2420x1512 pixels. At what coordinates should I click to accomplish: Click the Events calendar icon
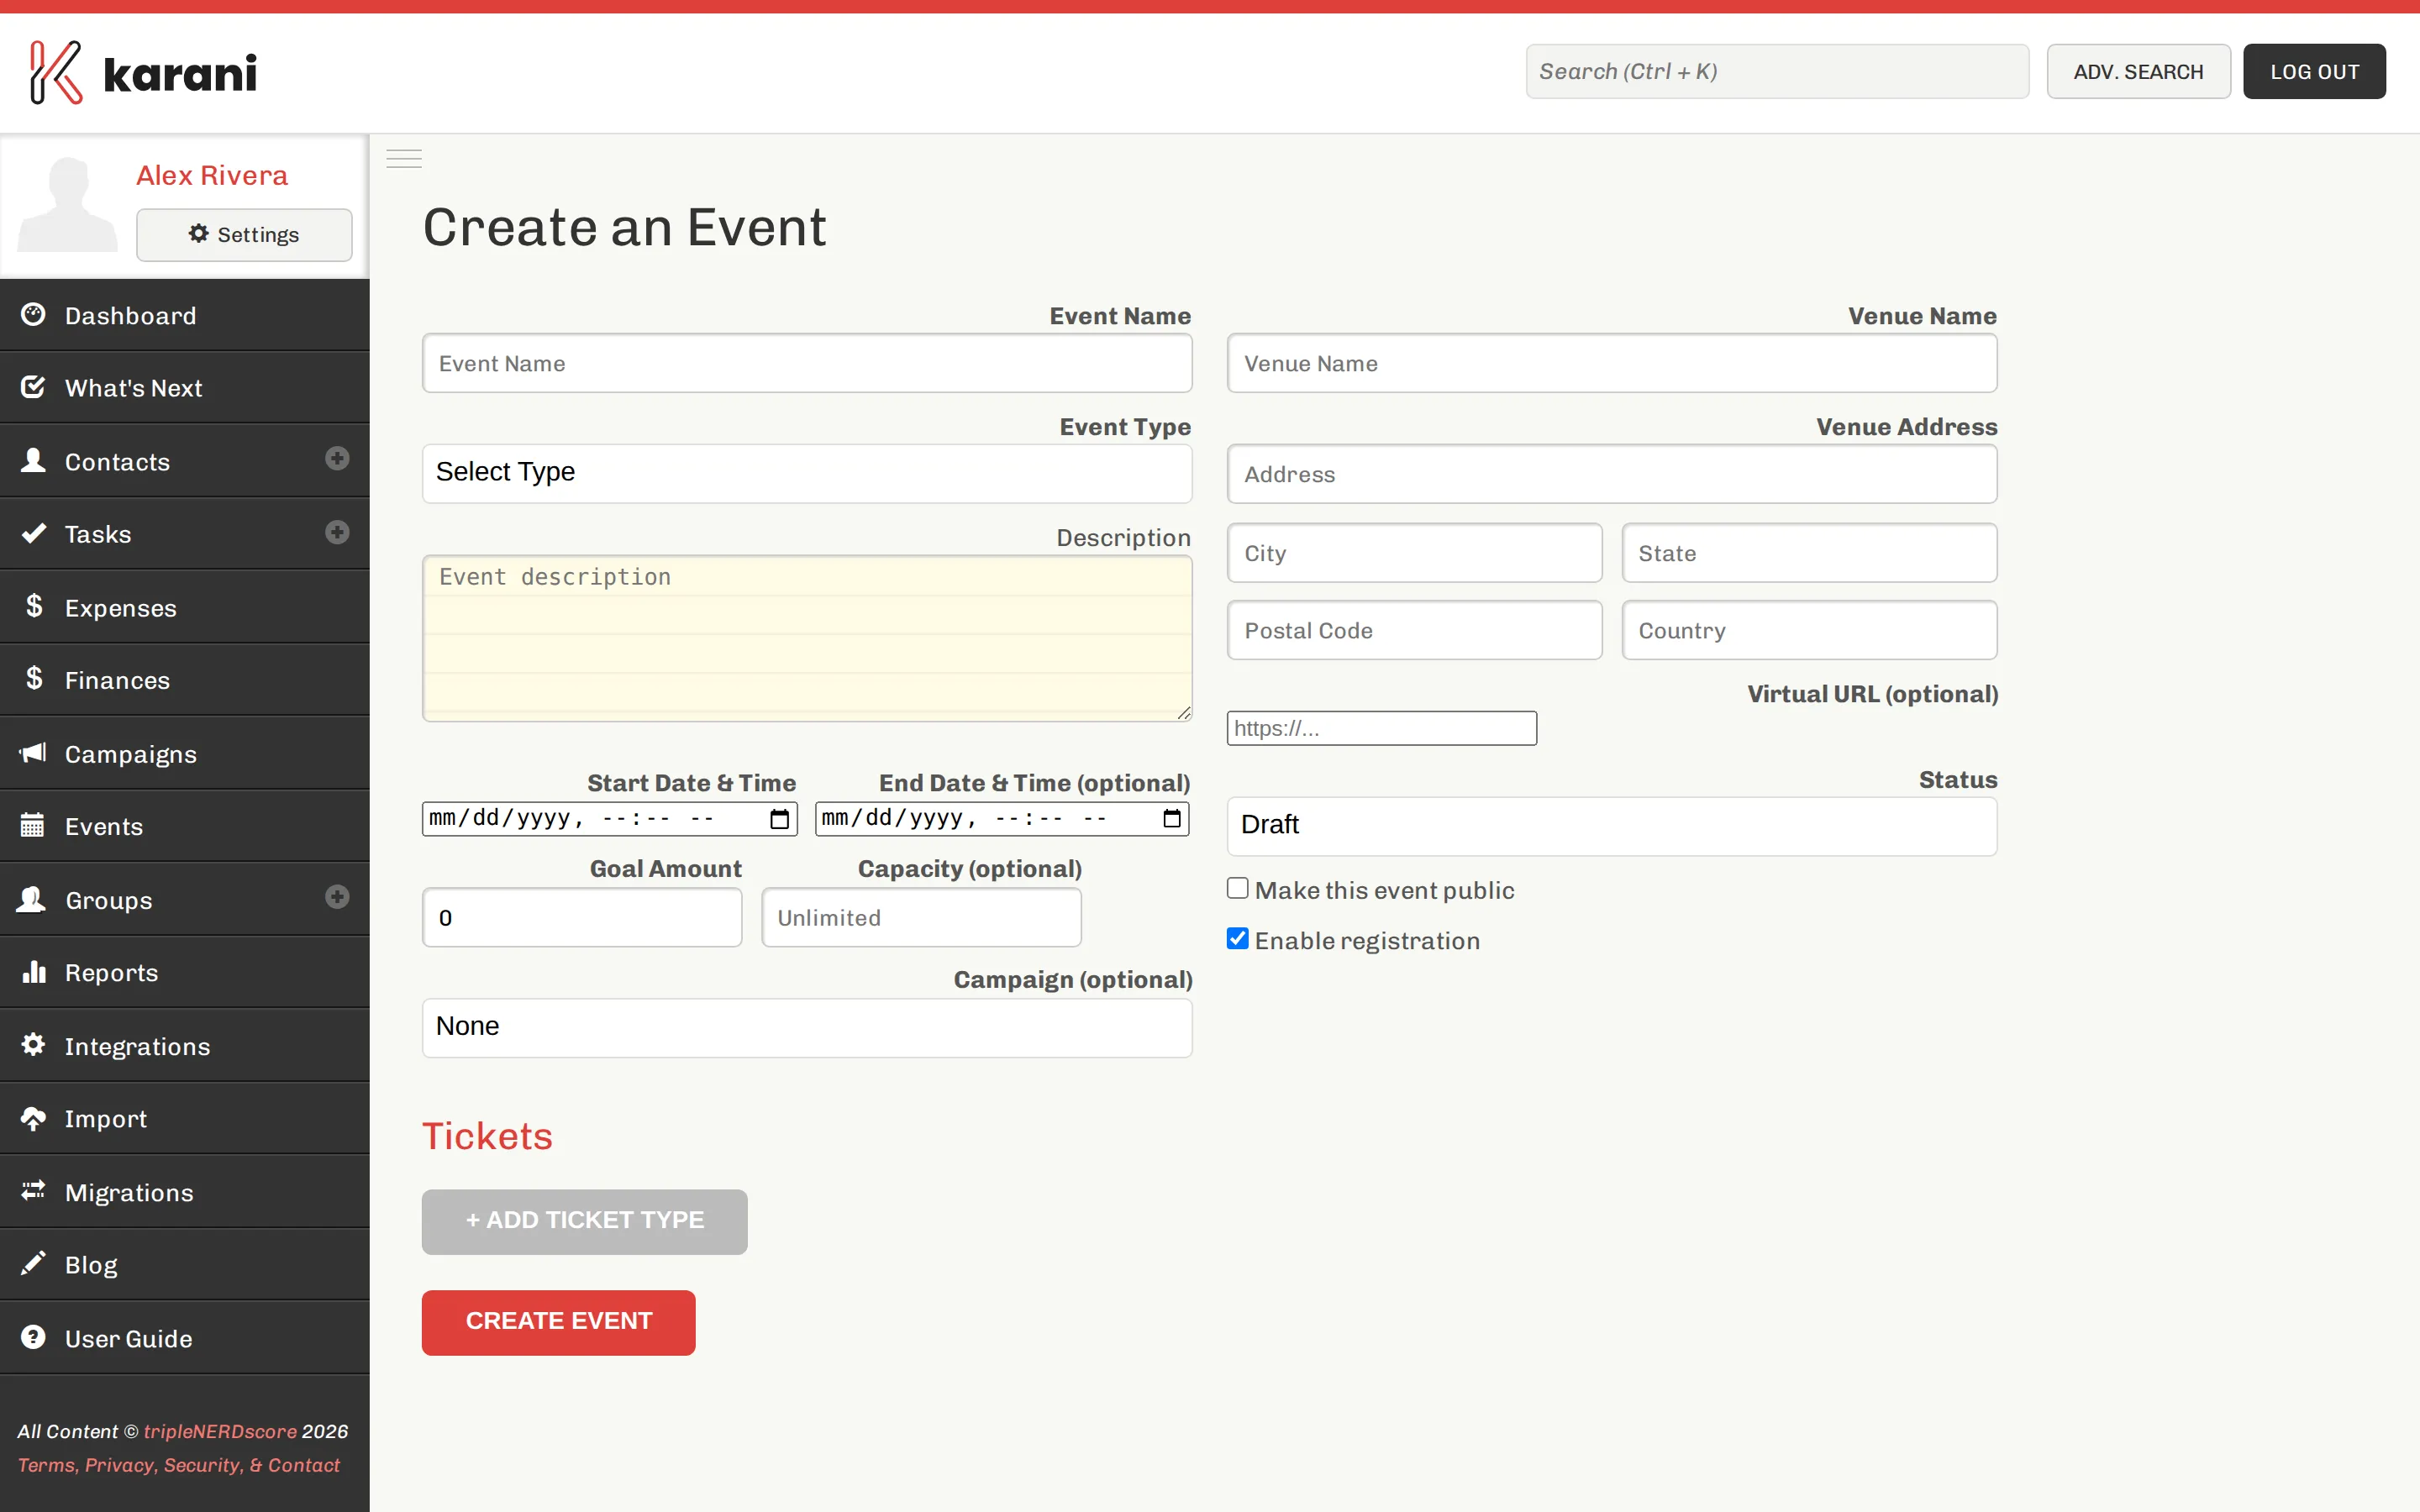click(33, 825)
